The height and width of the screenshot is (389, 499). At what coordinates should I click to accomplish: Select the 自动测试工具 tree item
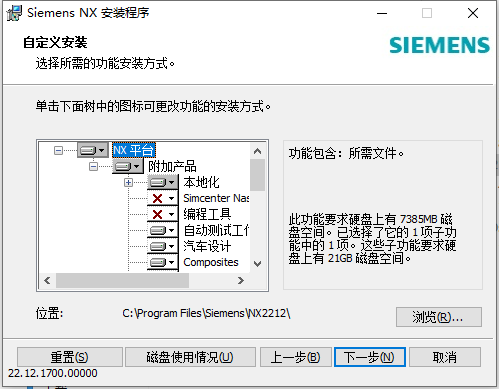point(216,230)
